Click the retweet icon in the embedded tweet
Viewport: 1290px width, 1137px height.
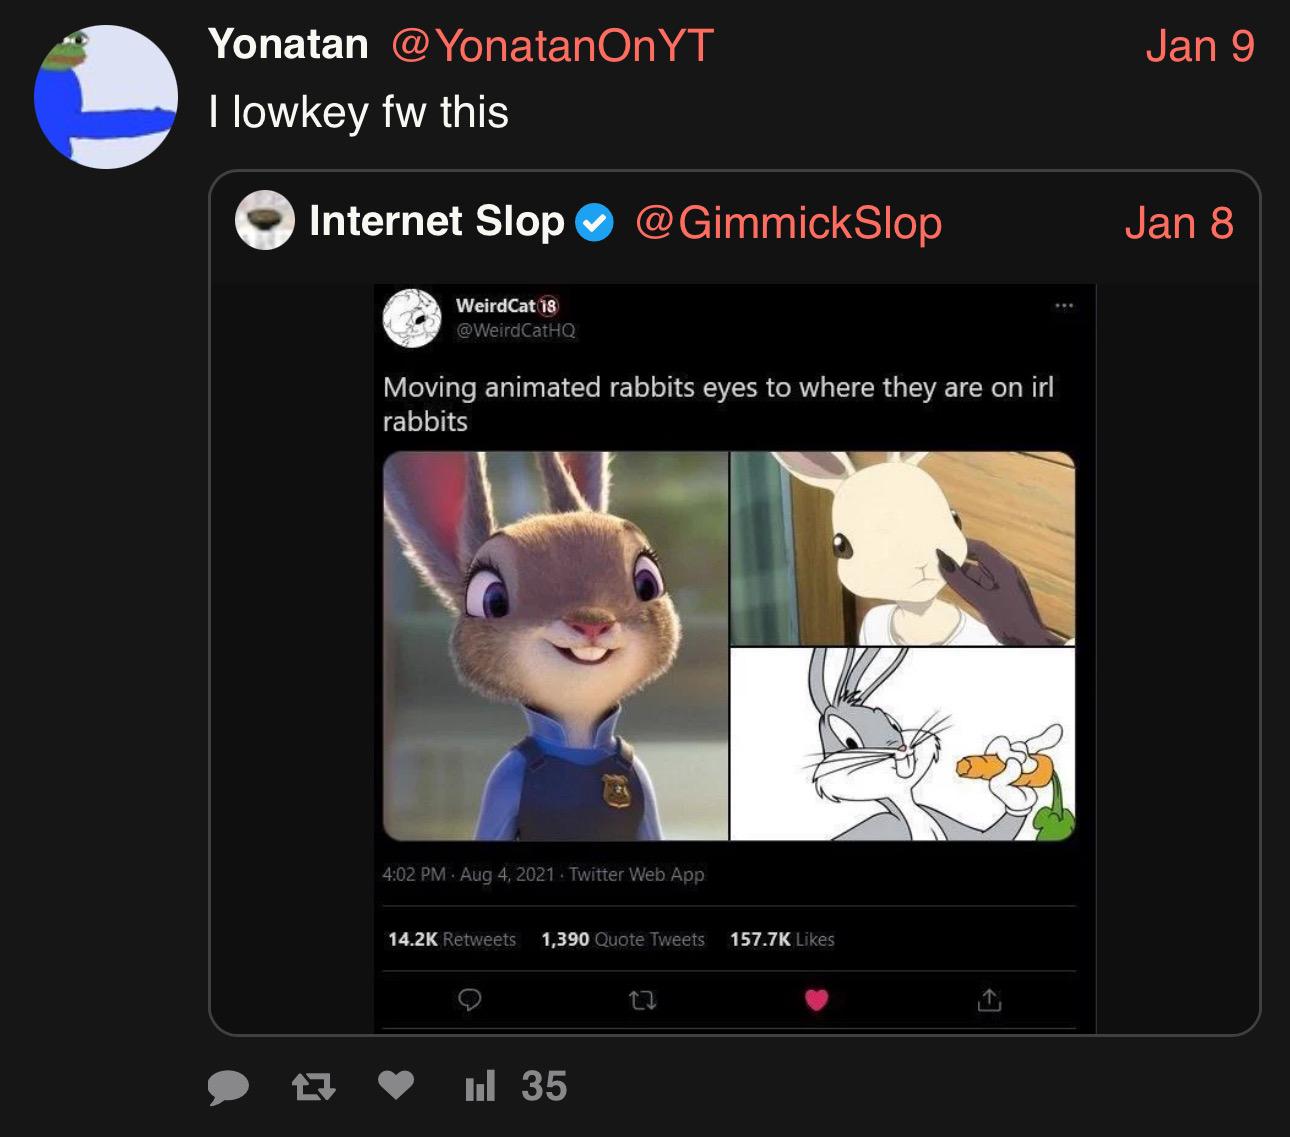(x=643, y=999)
